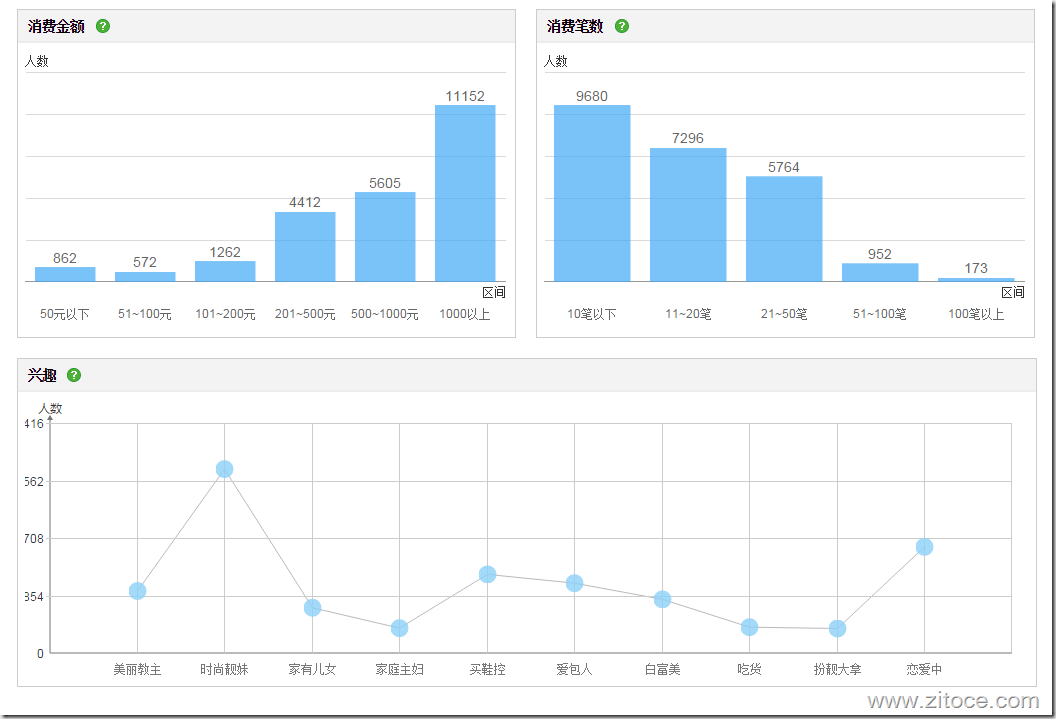1056x719 pixels.
Task: Select the 10笔以下 bar showing 9680
Action: [592, 193]
